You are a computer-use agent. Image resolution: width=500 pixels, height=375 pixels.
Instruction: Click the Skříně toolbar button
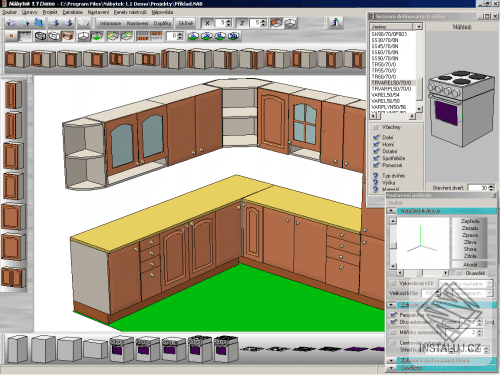pyautogui.click(x=186, y=23)
